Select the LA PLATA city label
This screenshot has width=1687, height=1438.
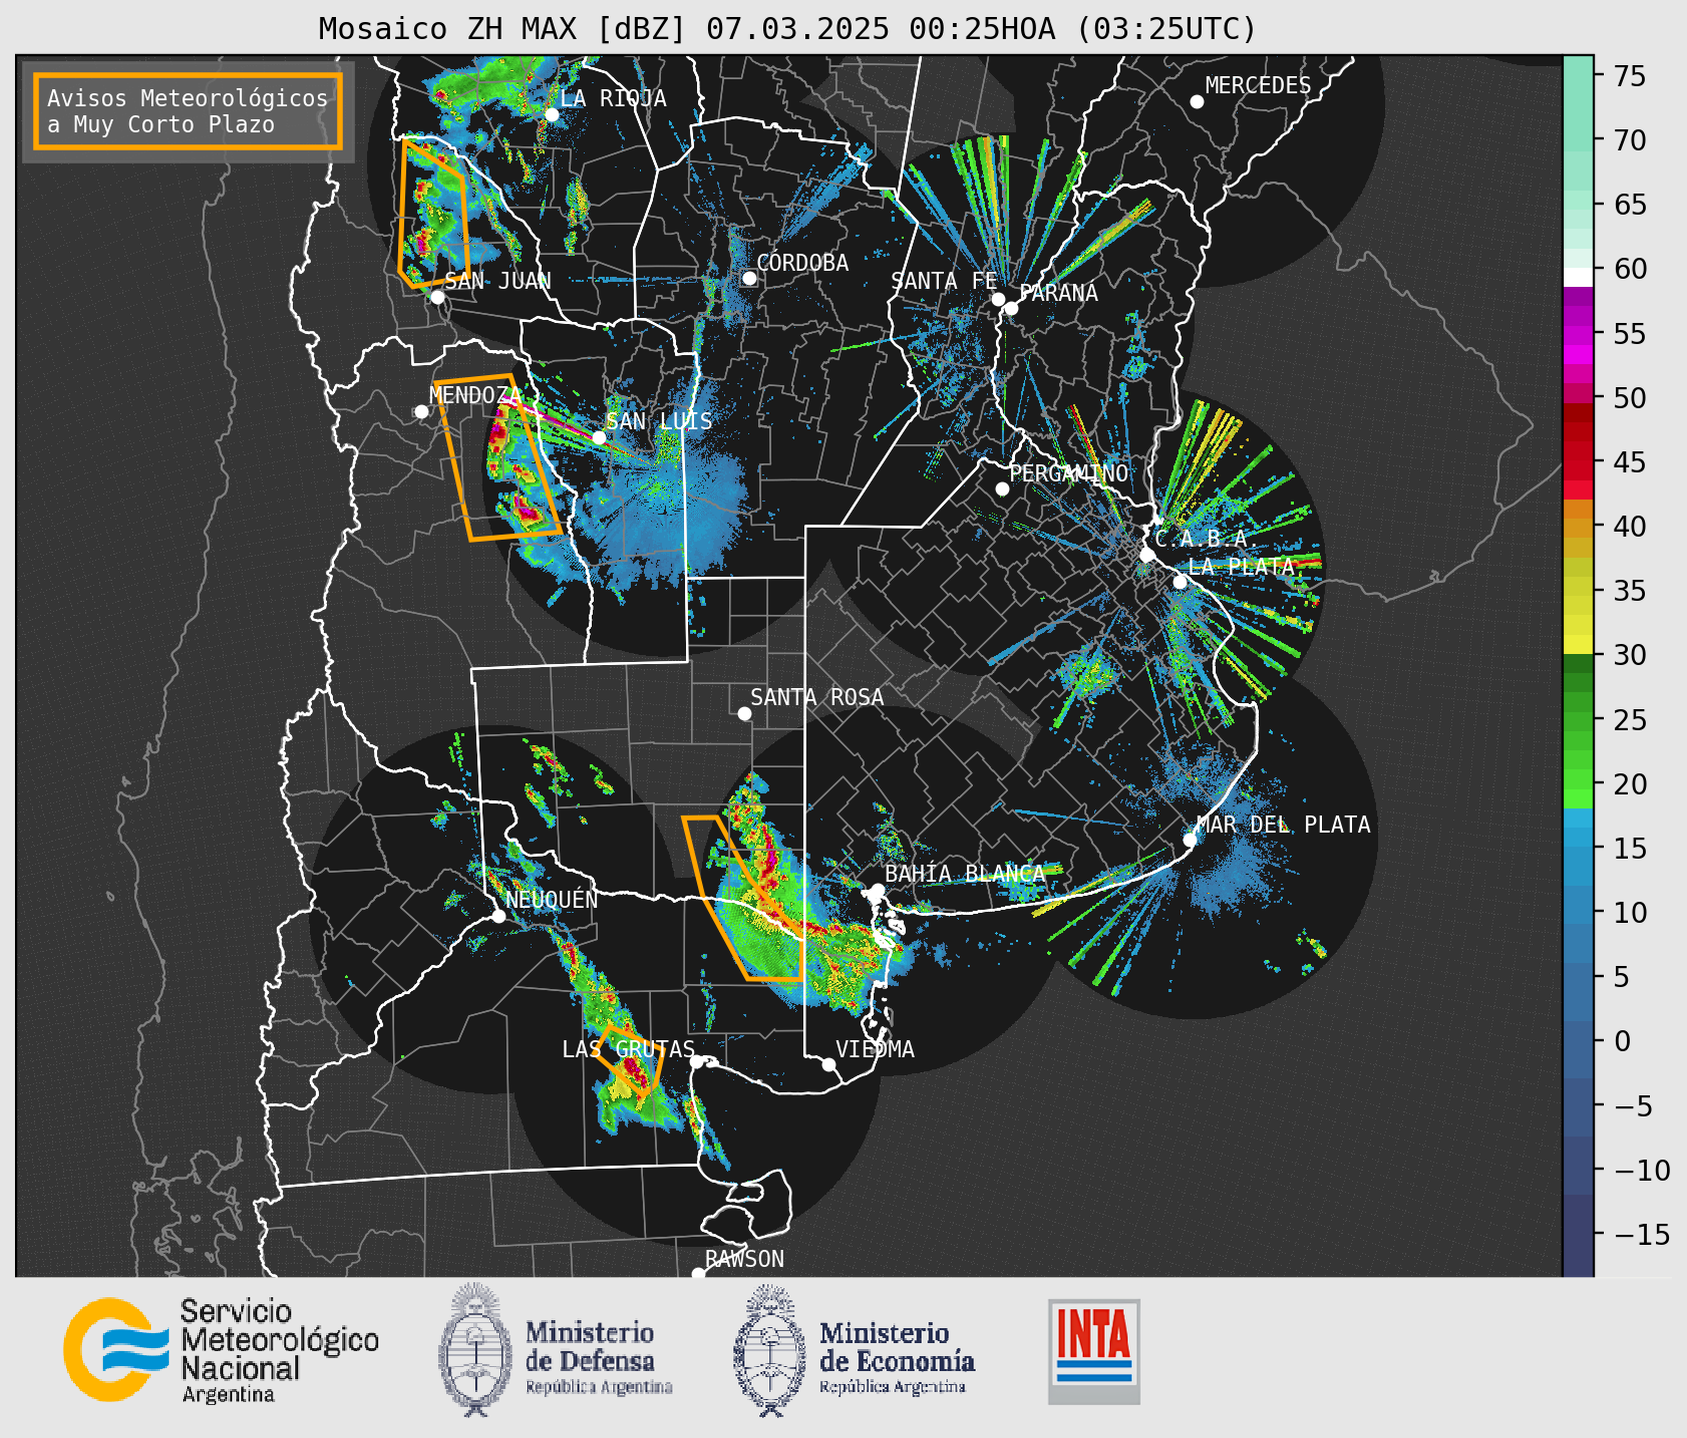point(1241,566)
